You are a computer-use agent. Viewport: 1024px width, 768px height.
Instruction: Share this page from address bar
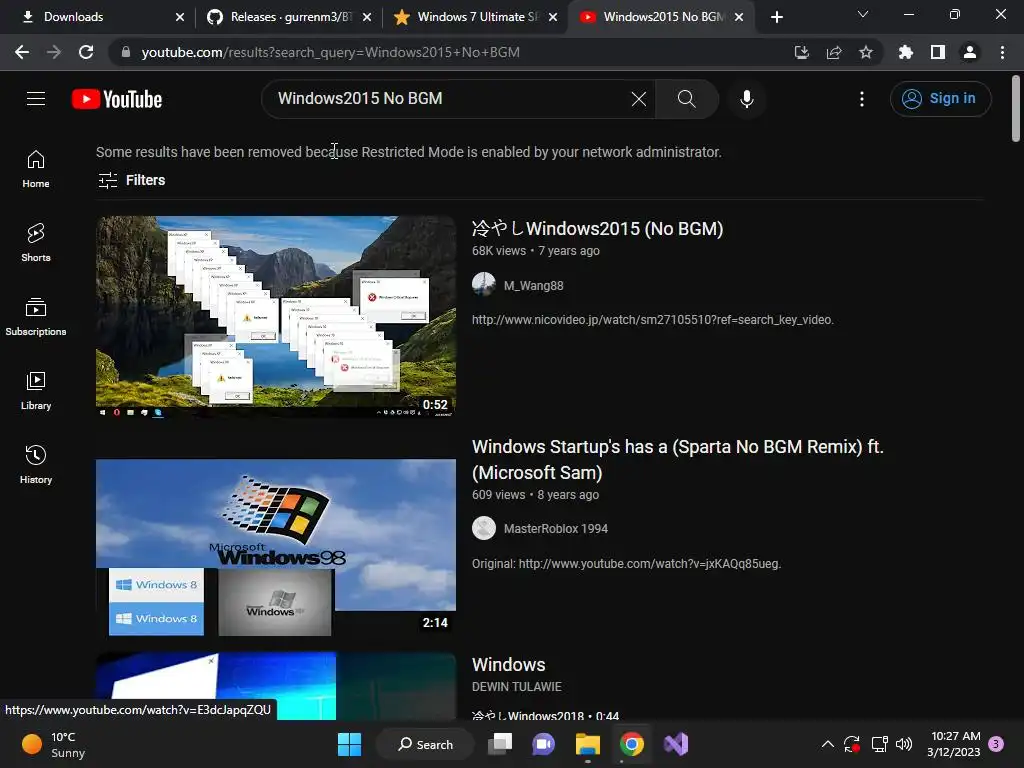coord(834,52)
